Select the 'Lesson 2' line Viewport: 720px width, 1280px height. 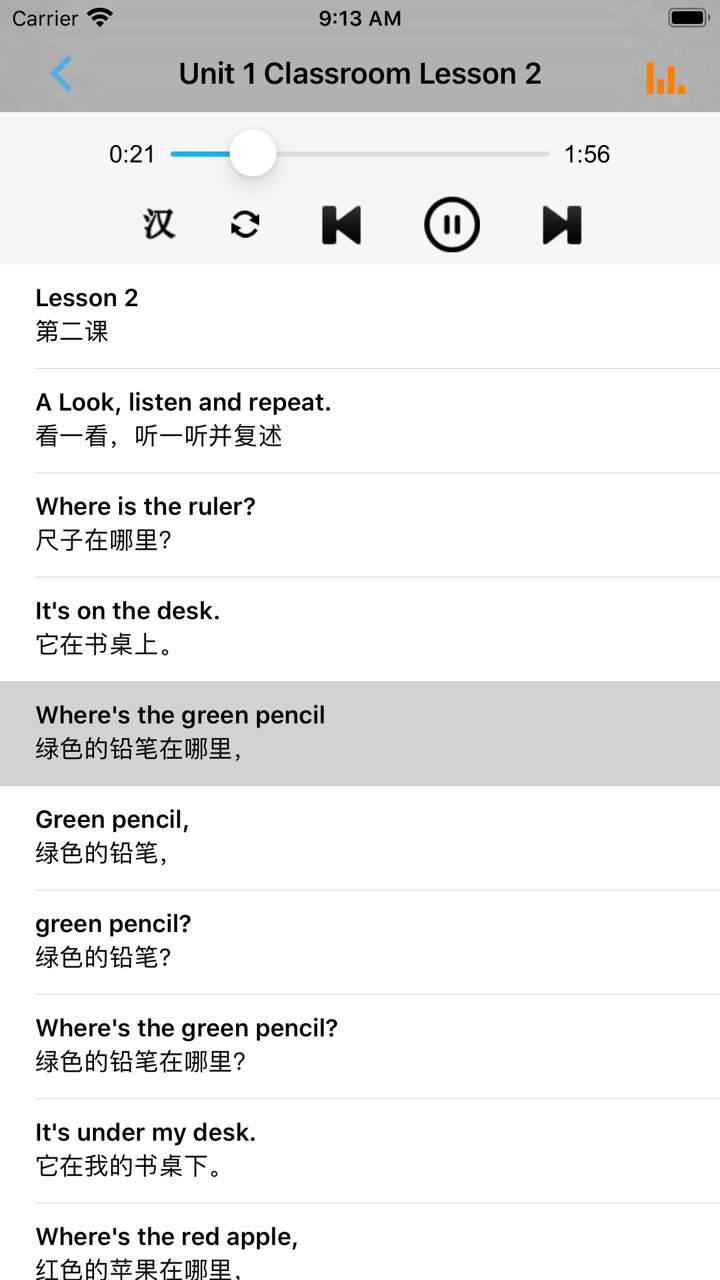[360, 316]
